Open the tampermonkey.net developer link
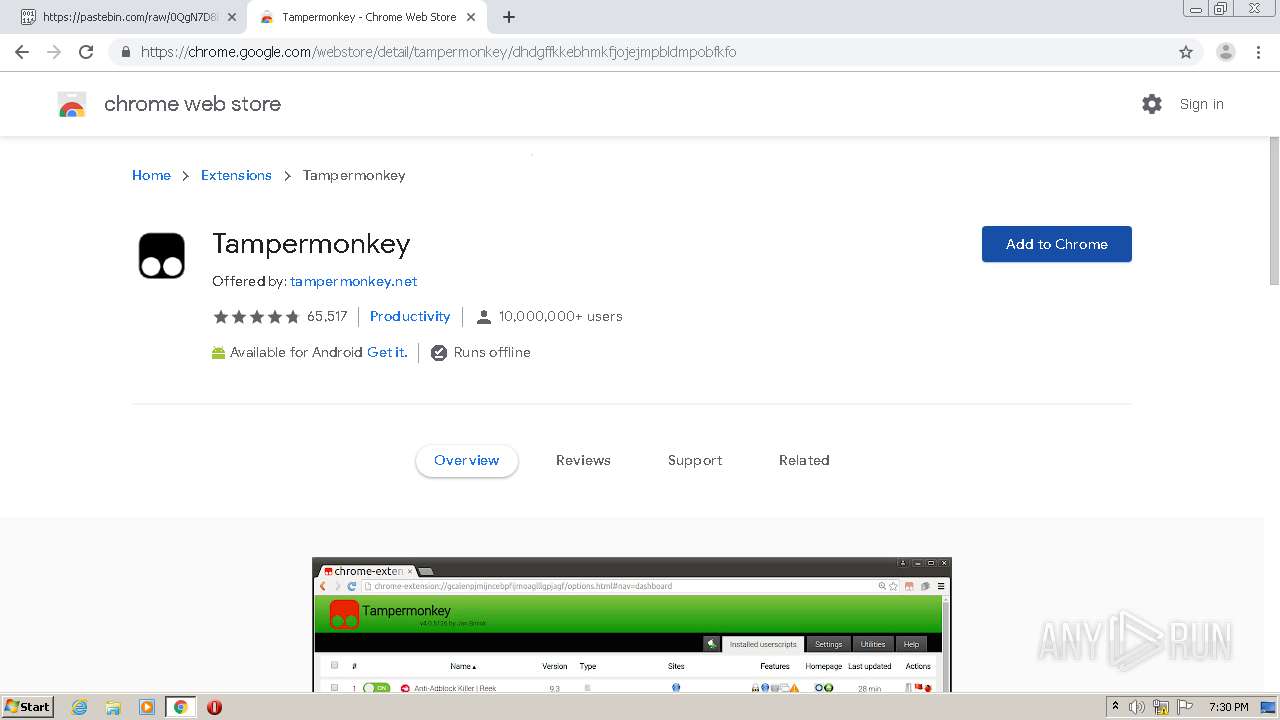Viewport: 1280px width, 720px height. coord(353,281)
